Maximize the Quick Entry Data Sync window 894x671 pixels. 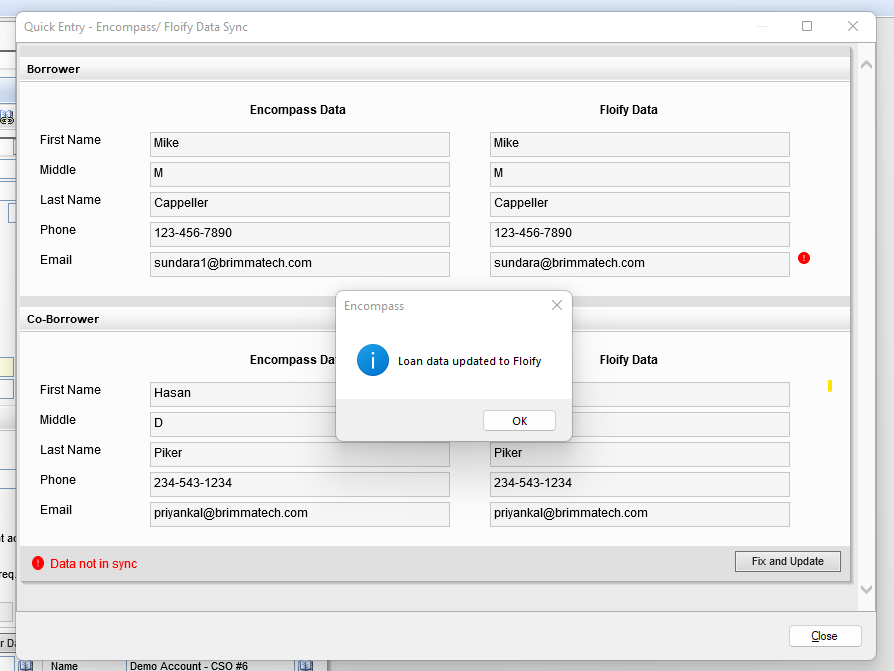coord(807,27)
